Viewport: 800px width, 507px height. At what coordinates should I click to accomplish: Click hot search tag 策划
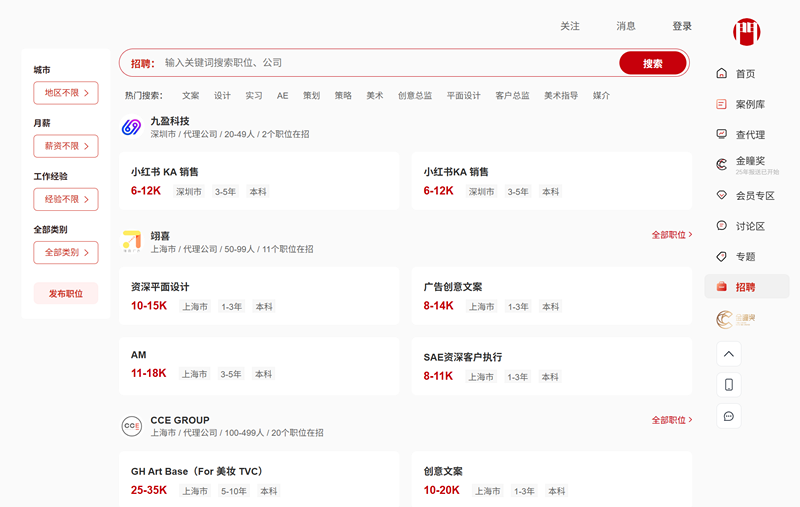311,95
